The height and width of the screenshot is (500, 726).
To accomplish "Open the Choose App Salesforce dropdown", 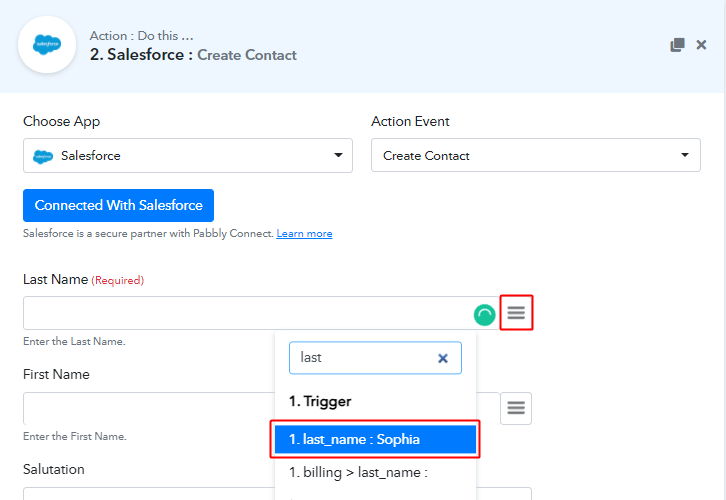I will click(x=188, y=156).
